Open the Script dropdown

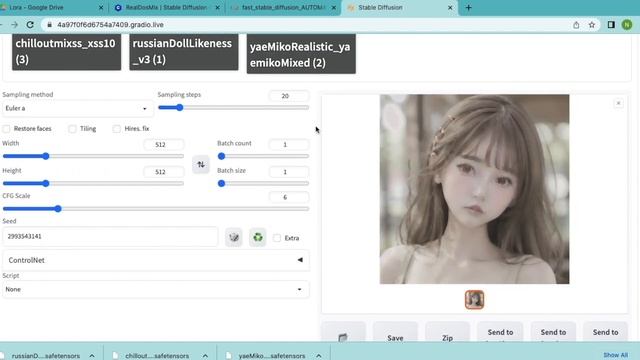click(155, 289)
